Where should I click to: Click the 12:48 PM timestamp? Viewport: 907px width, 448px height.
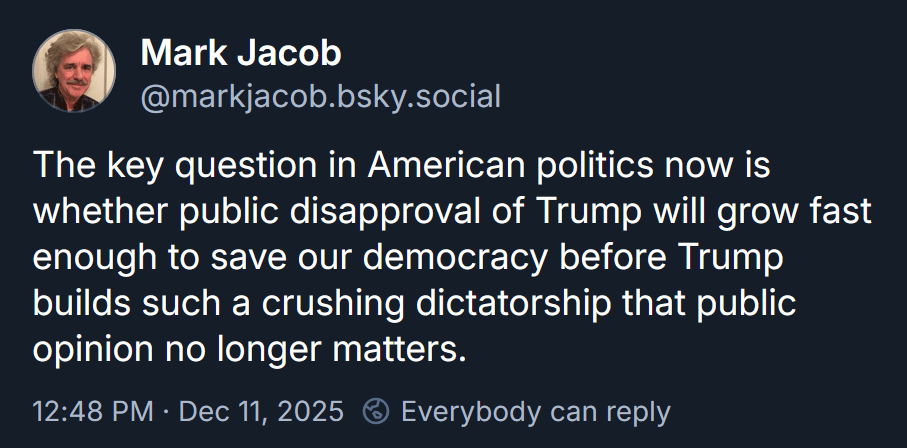click(93, 411)
